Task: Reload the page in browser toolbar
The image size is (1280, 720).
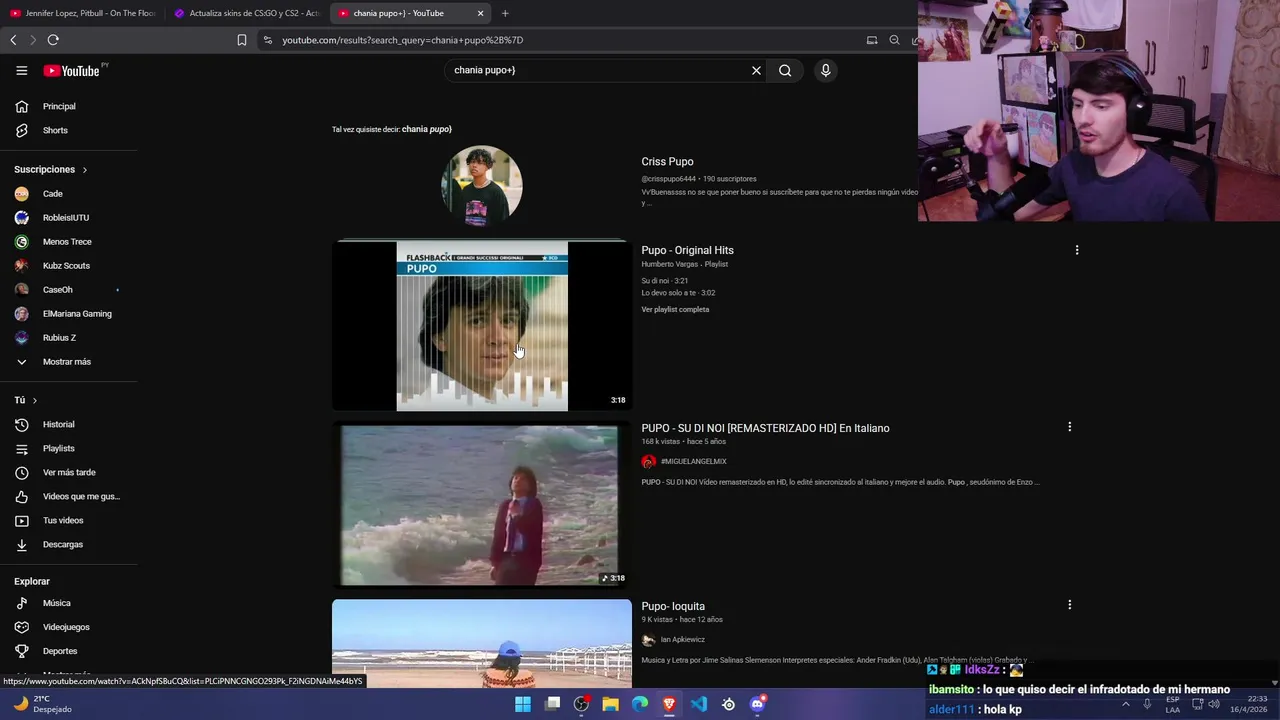Action: point(53,40)
